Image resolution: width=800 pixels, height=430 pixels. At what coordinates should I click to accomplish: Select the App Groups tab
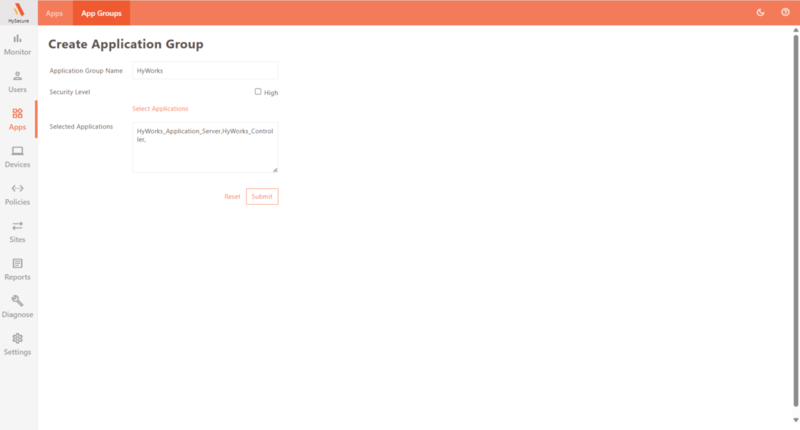(101, 13)
